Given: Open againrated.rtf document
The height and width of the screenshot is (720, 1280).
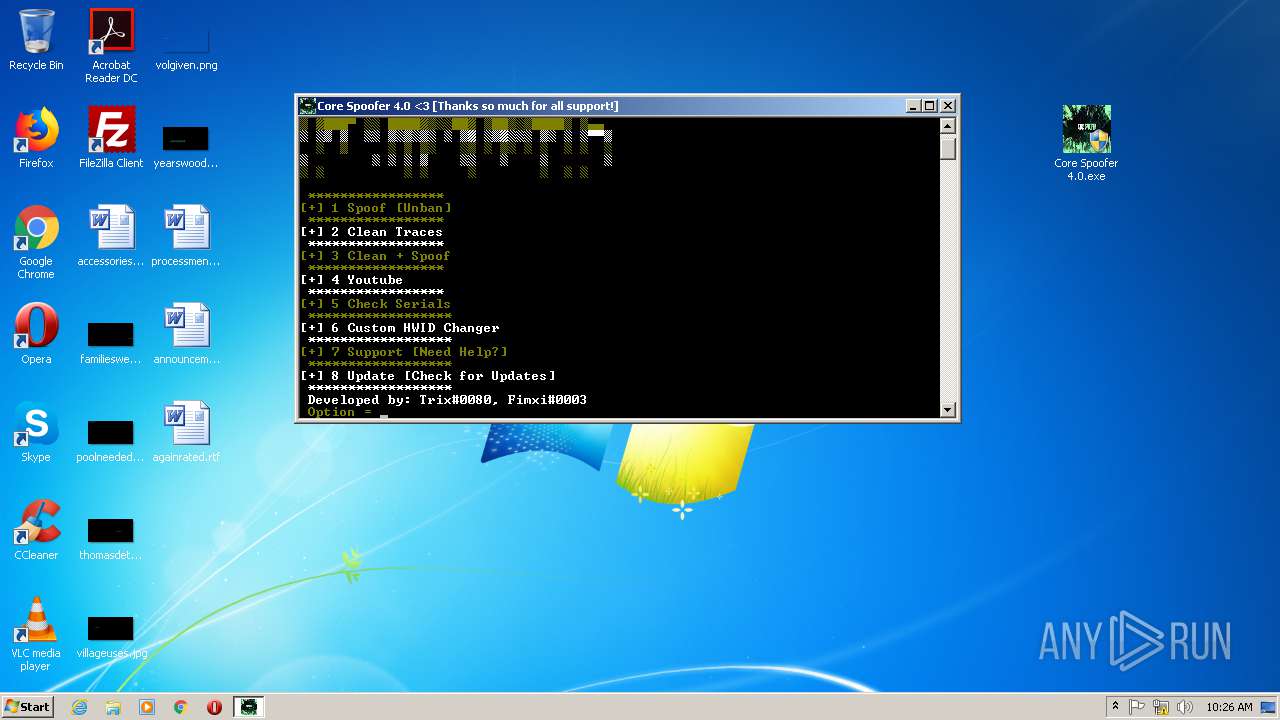Looking at the screenshot, I should pos(186,432).
